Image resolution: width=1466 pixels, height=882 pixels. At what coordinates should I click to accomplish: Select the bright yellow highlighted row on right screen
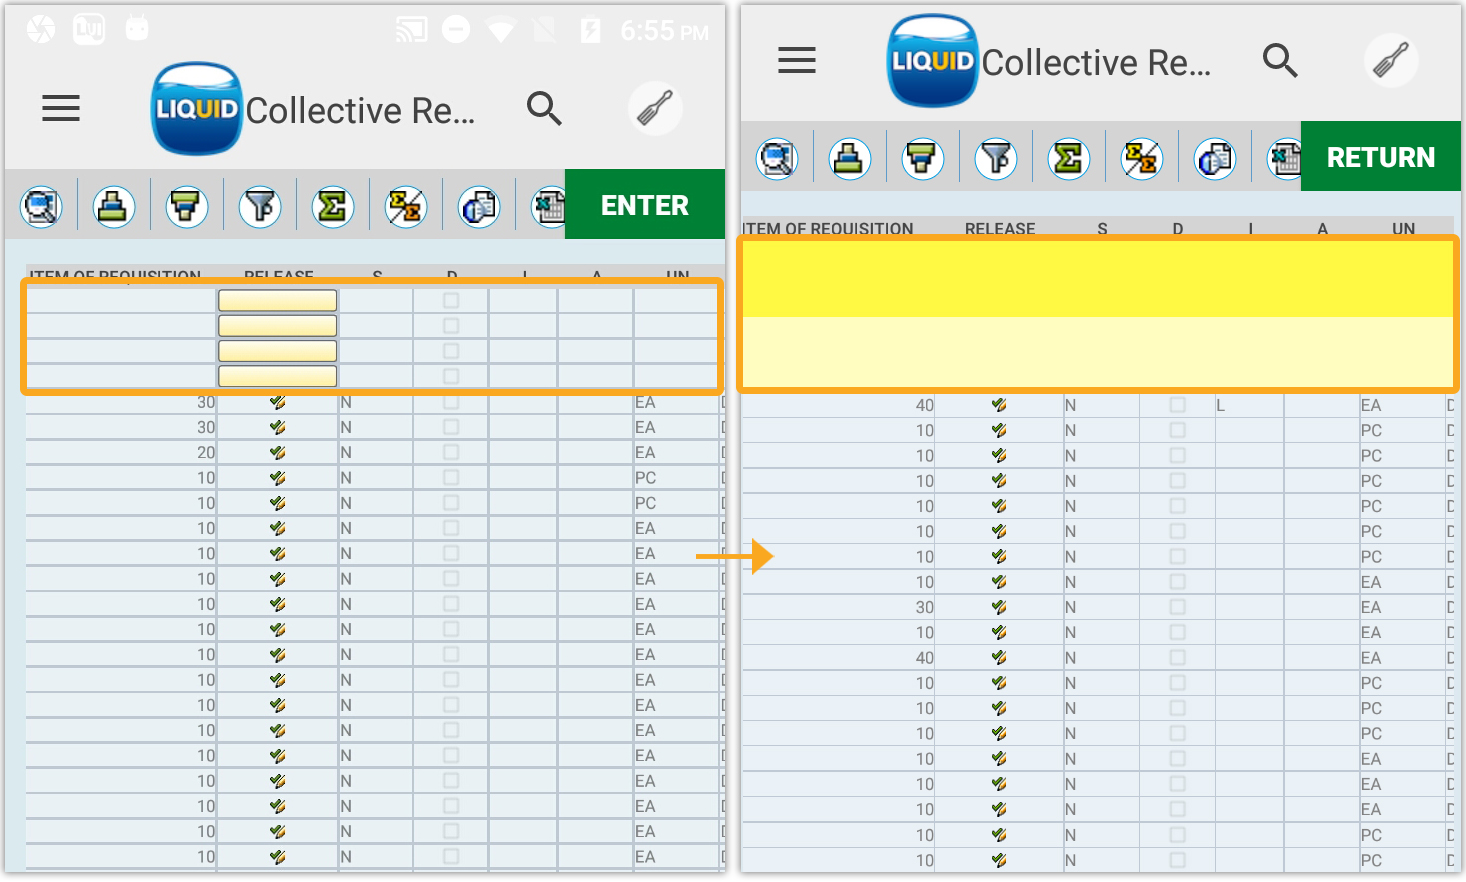(1097, 279)
